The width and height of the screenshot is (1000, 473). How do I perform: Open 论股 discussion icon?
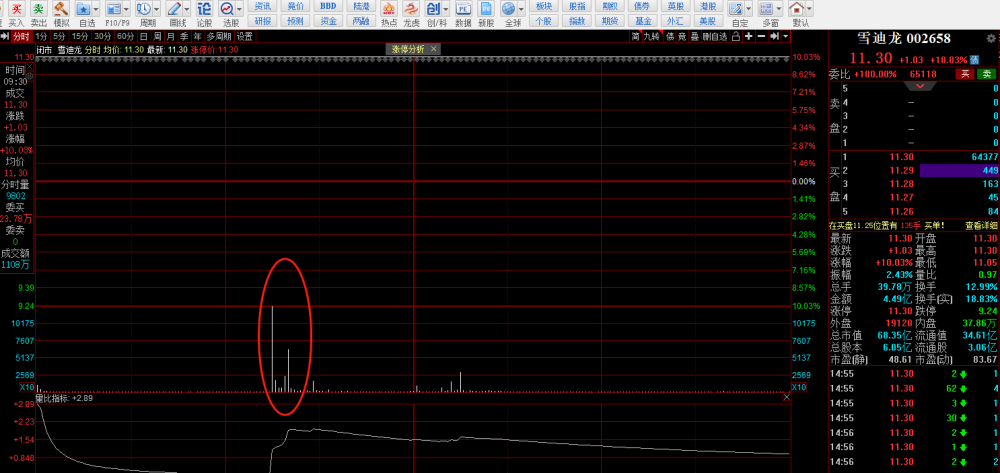pyautogui.click(x=204, y=9)
